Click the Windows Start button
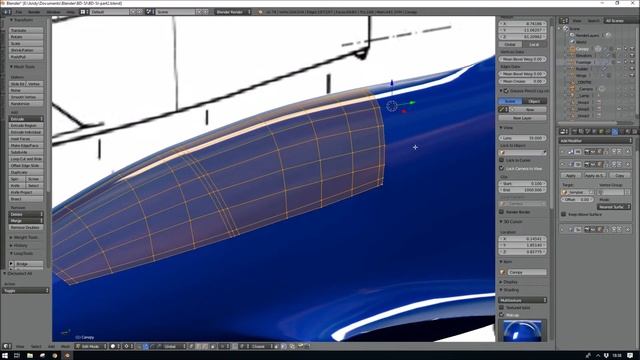Image resolution: width=640 pixels, height=360 pixels. pyautogui.click(x=5, y=356)
